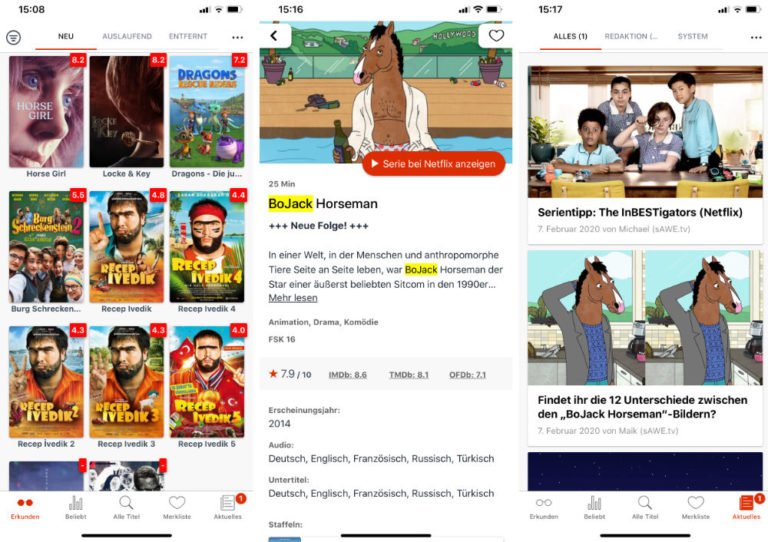Click the BoJack Horseman comparison image
Viewport: 768px width, 542px height.
point(645,317)
